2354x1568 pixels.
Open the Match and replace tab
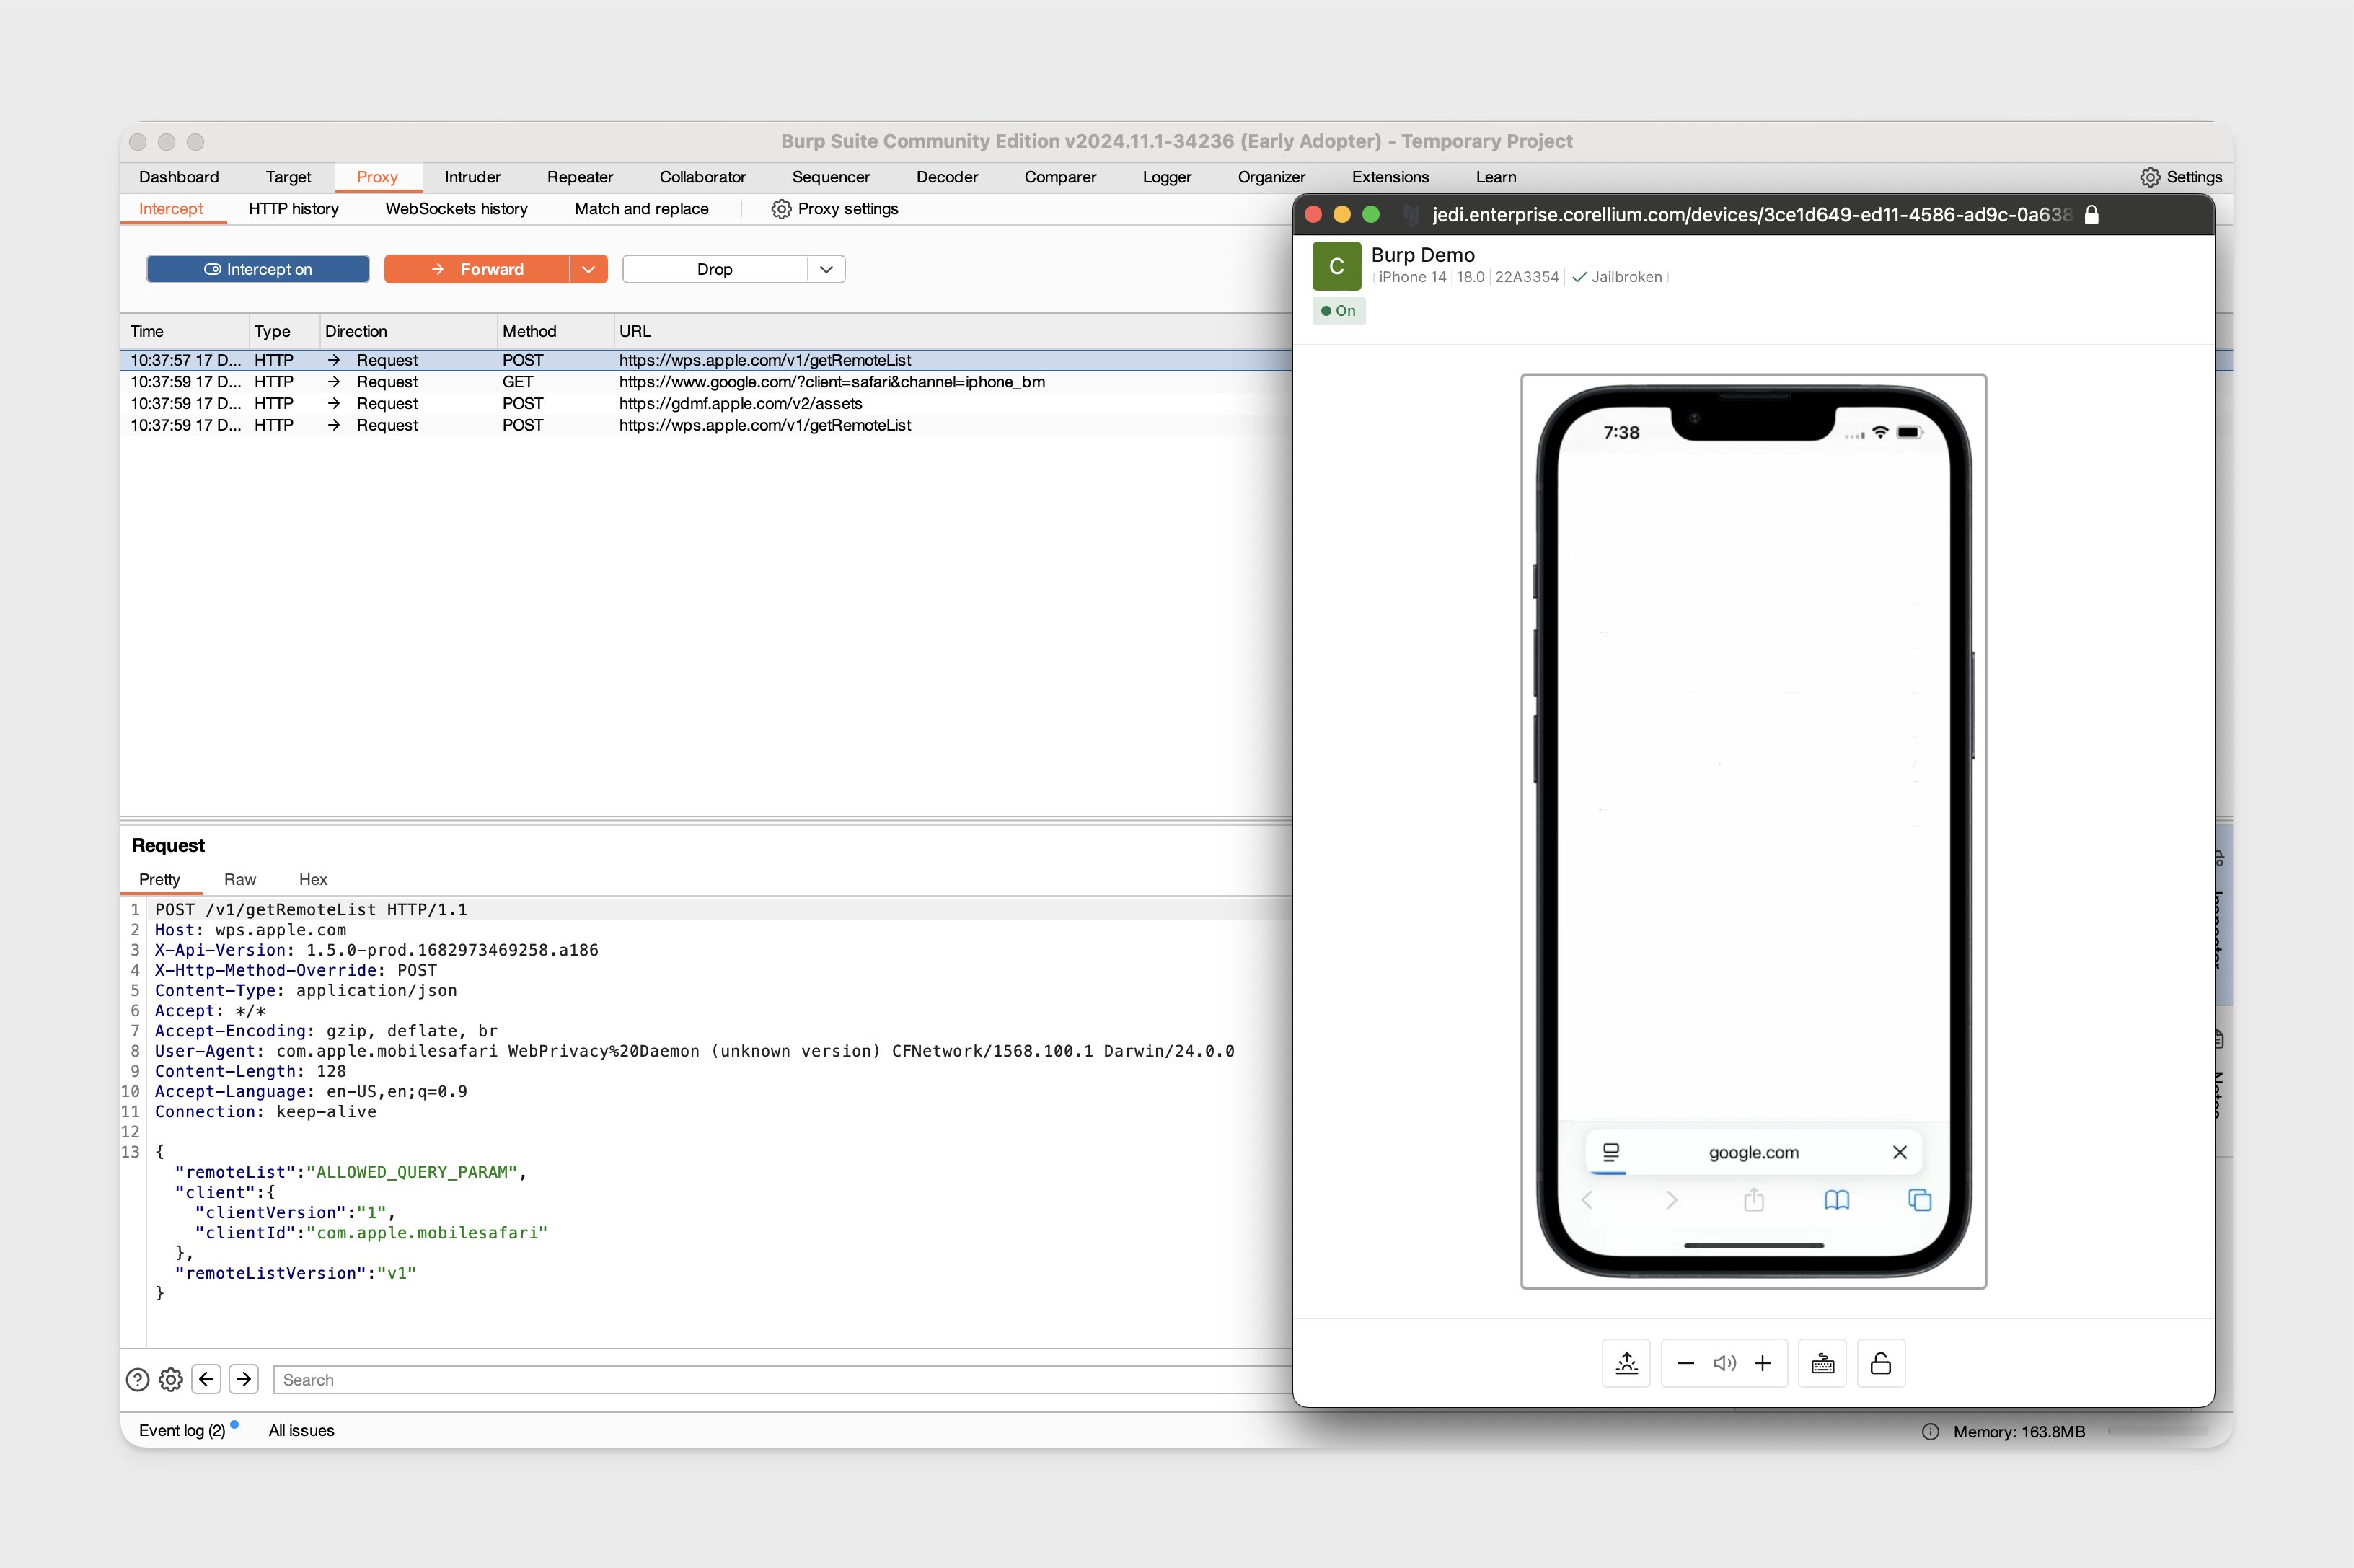640,208
